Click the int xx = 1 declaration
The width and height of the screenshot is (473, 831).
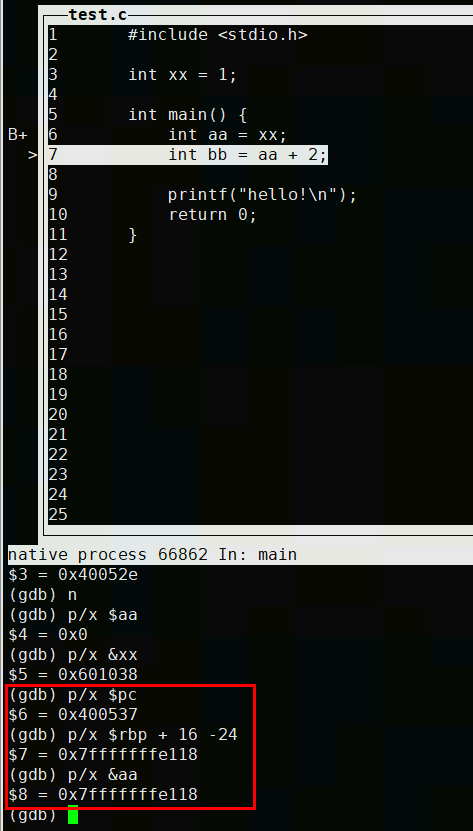click(182, 75)
